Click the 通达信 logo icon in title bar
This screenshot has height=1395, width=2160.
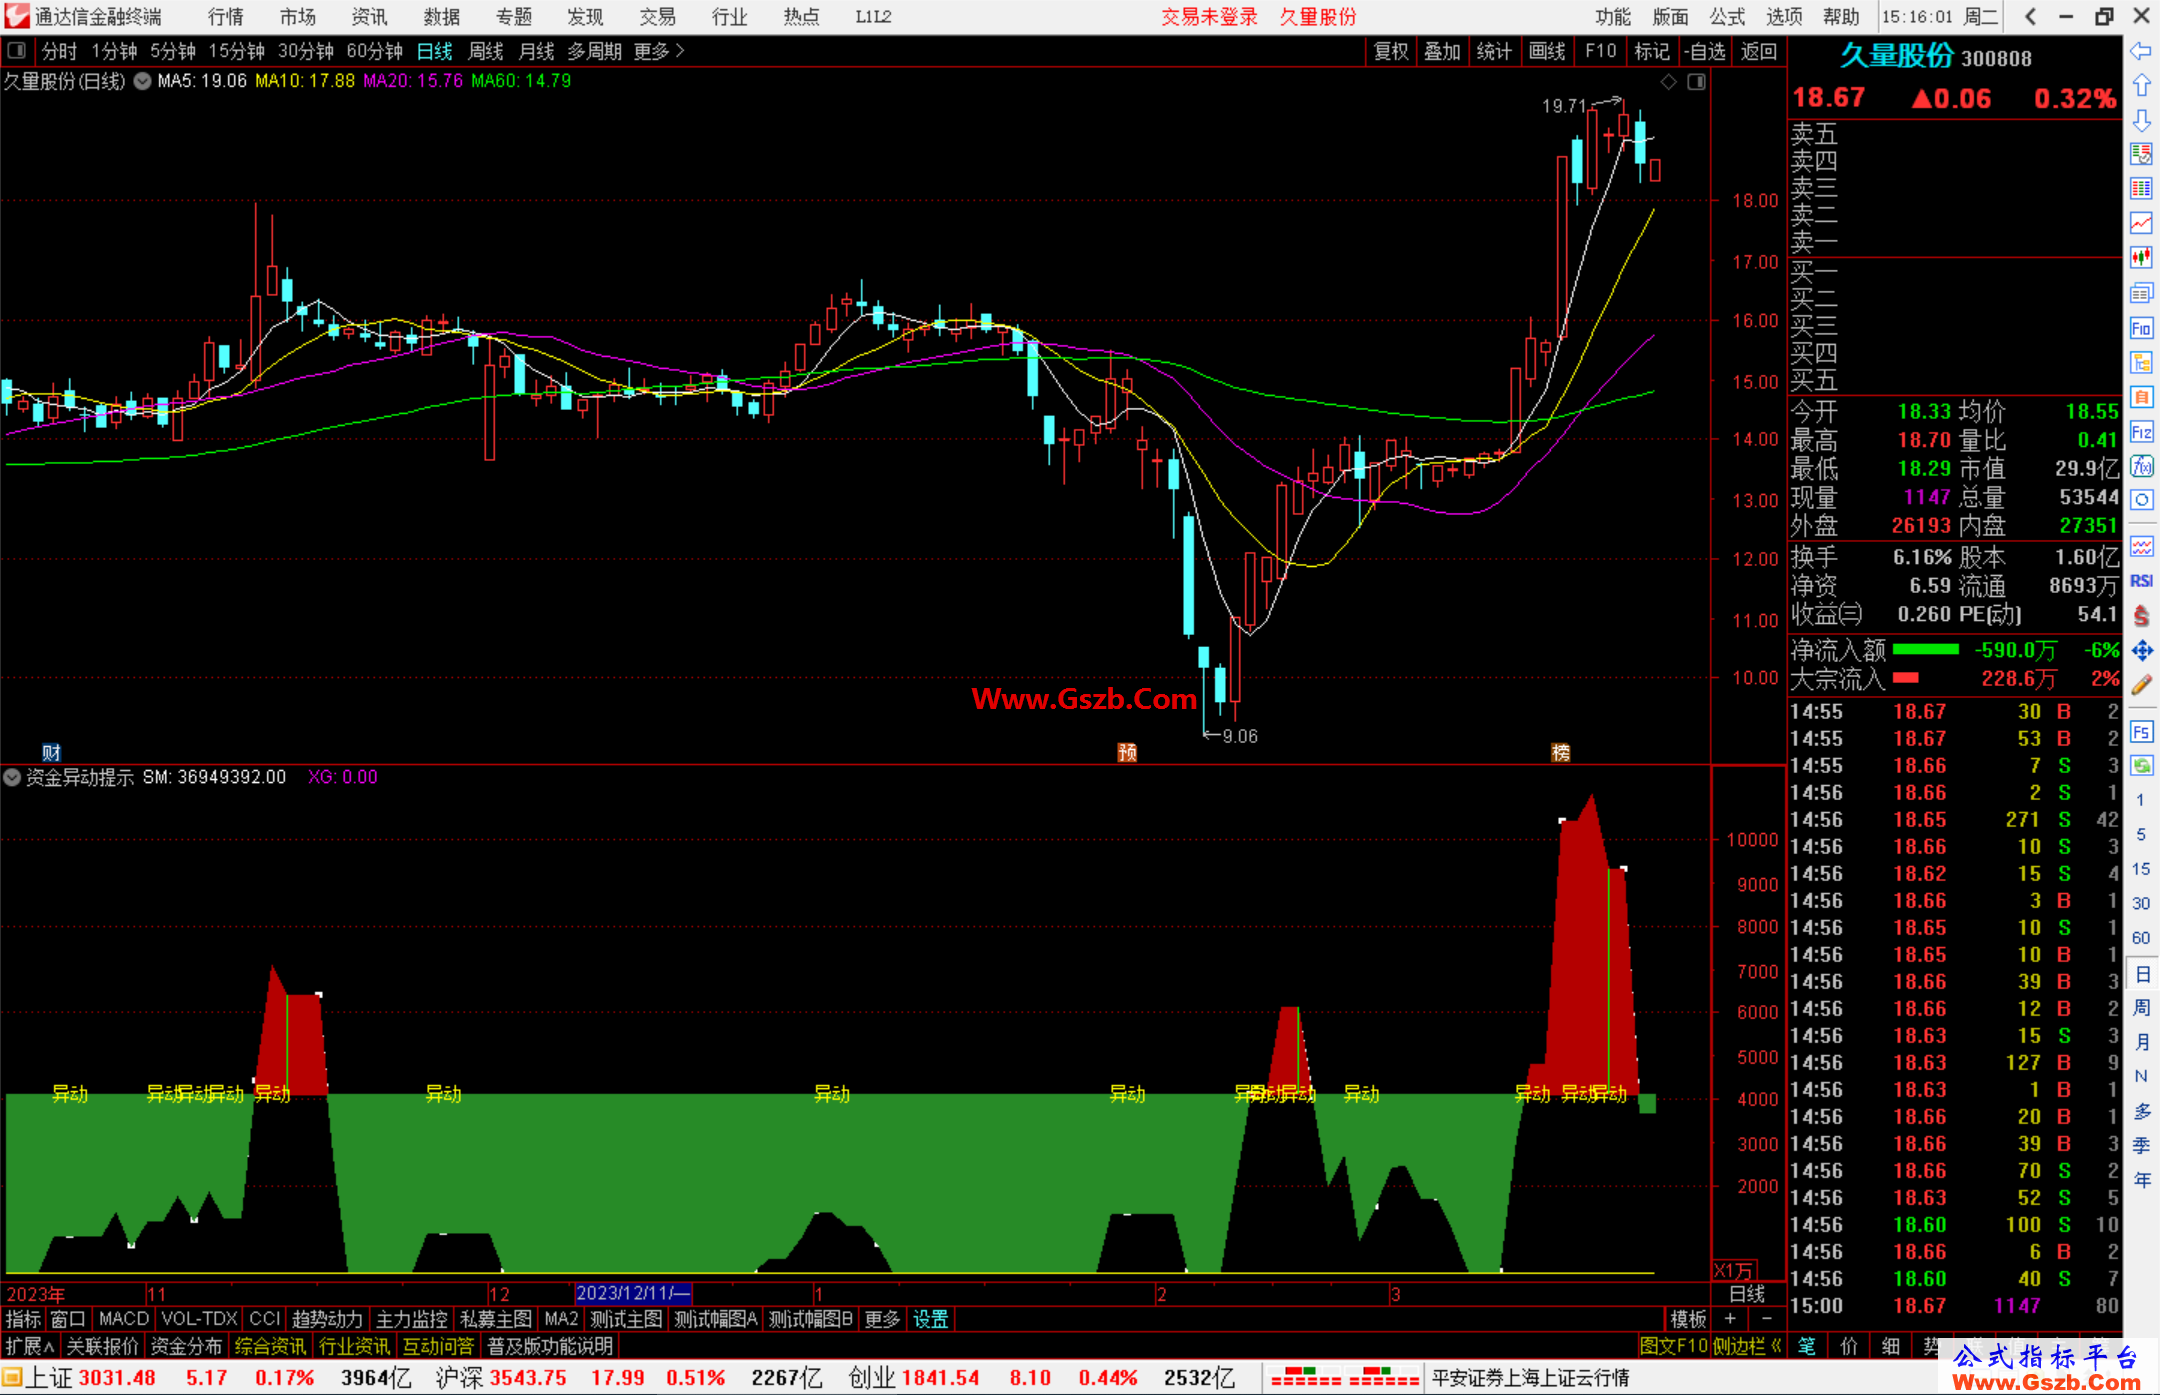click(x=17, y=16)
